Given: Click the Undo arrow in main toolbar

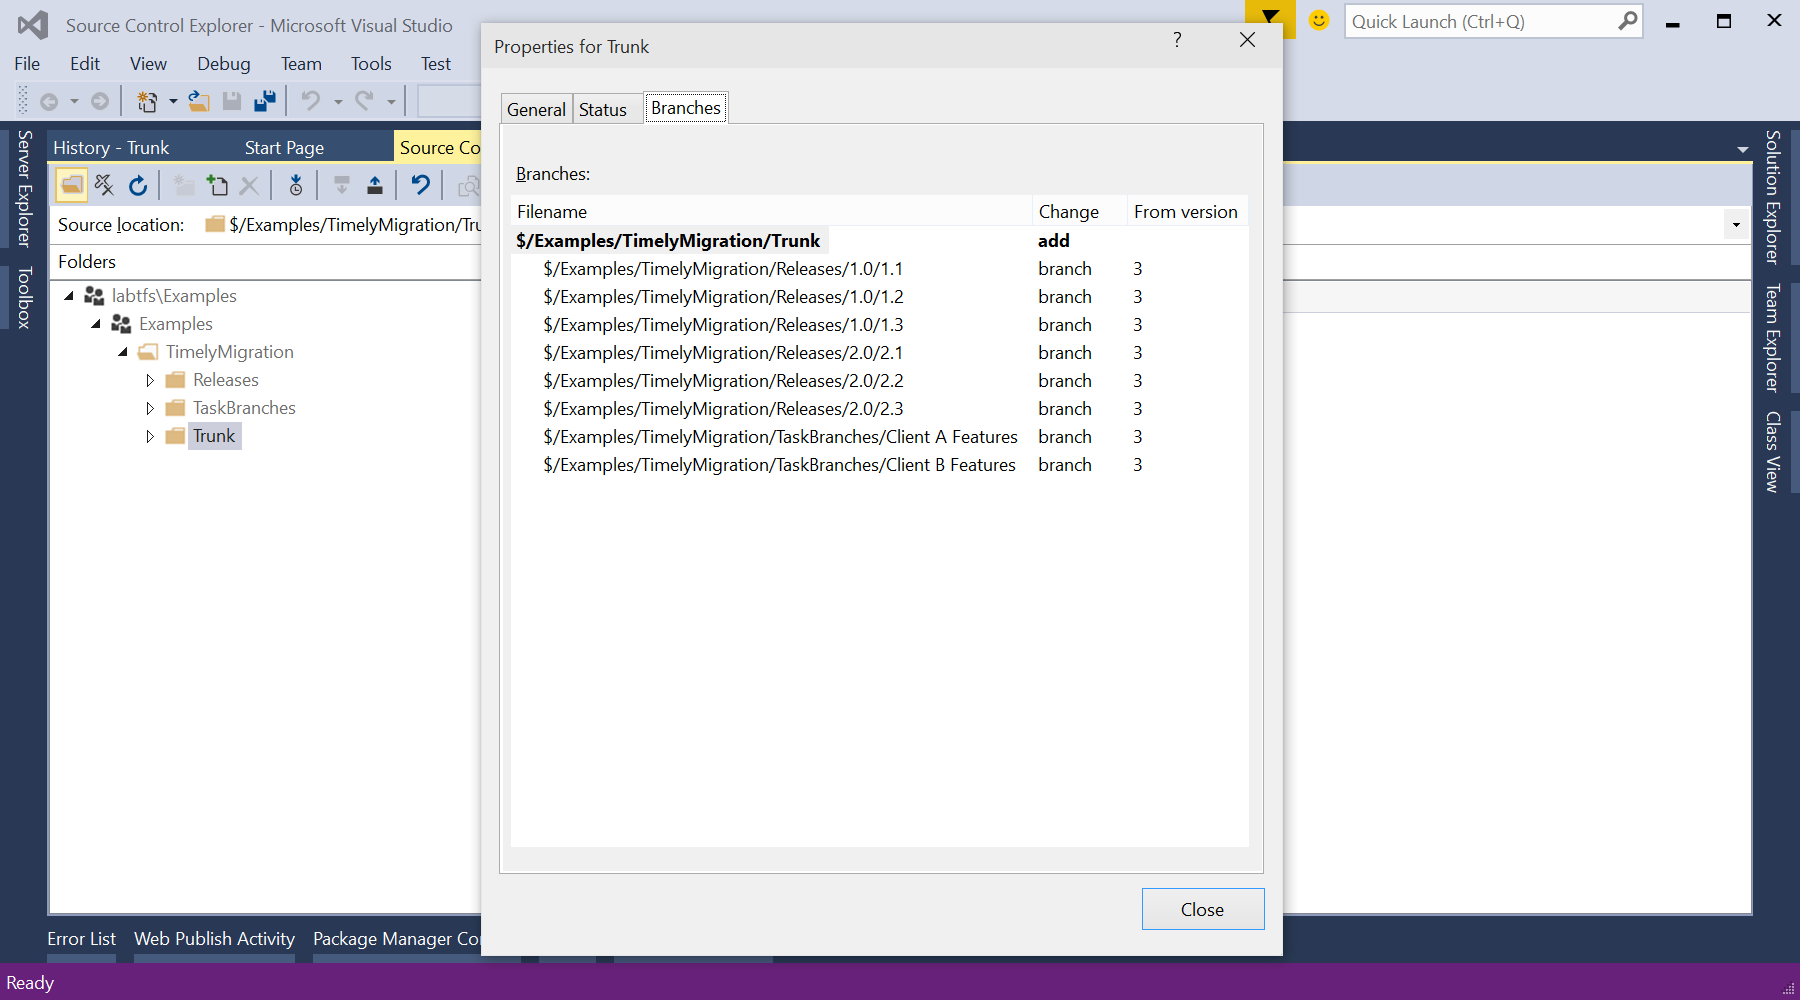Looking at the screenshot, I should 311,101.
